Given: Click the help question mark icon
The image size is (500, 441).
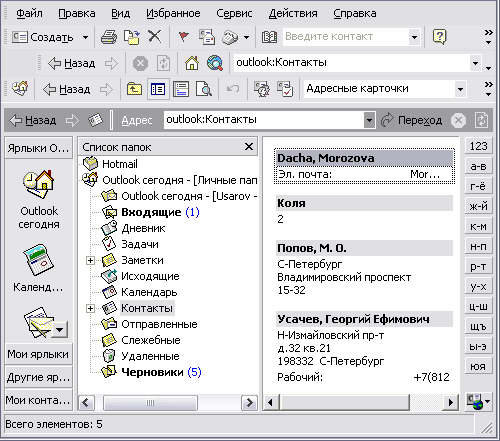Looking at the screenshot, I should tap(439, 37).
